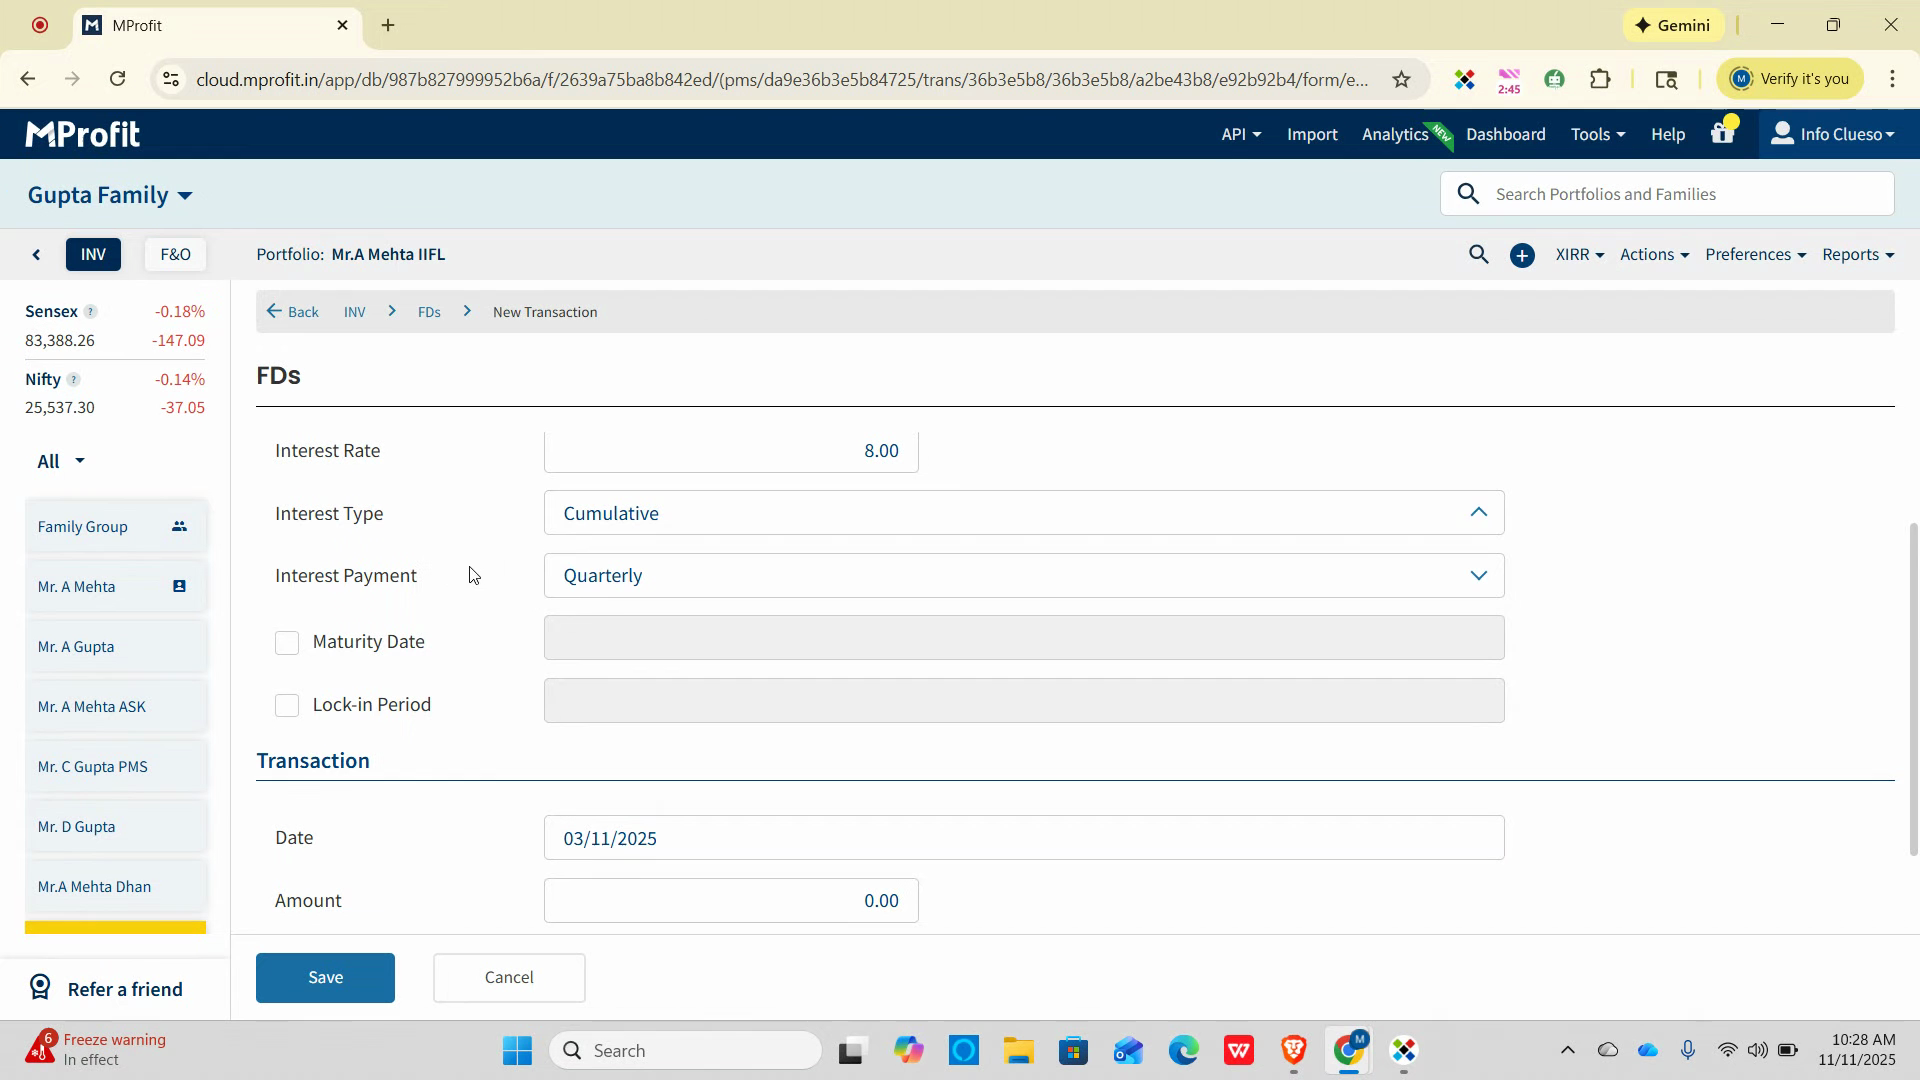Bookmark page with star icon
The image size is (1920, 1080).
(x=1401, y=79)
